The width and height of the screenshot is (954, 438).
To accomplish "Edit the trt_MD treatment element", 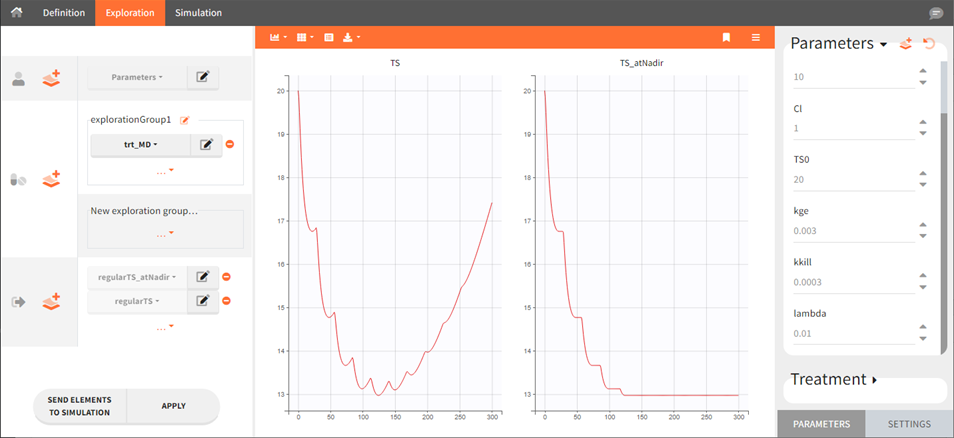I will tap(205, 144).
